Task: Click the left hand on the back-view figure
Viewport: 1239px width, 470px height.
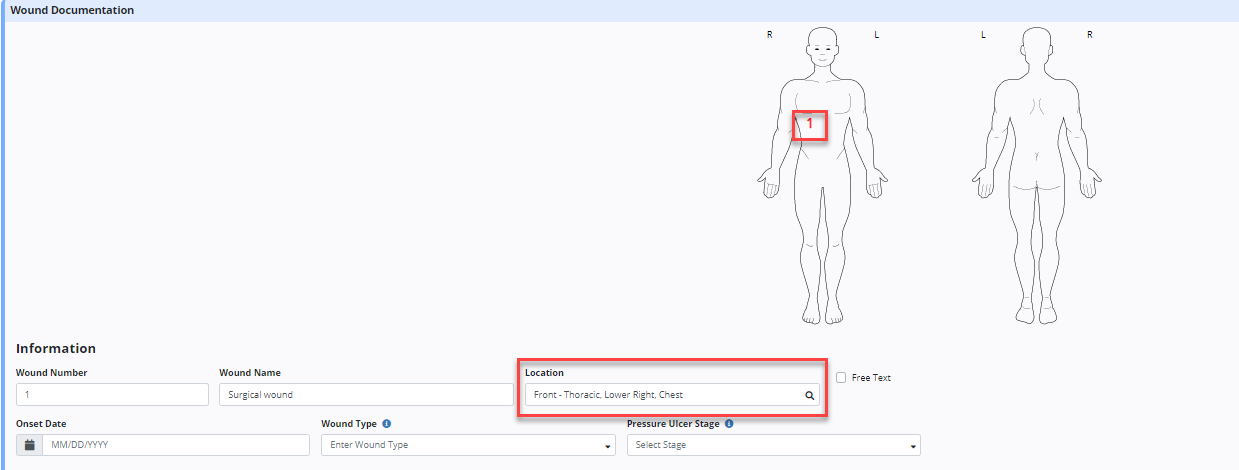Action: point(981,186)
